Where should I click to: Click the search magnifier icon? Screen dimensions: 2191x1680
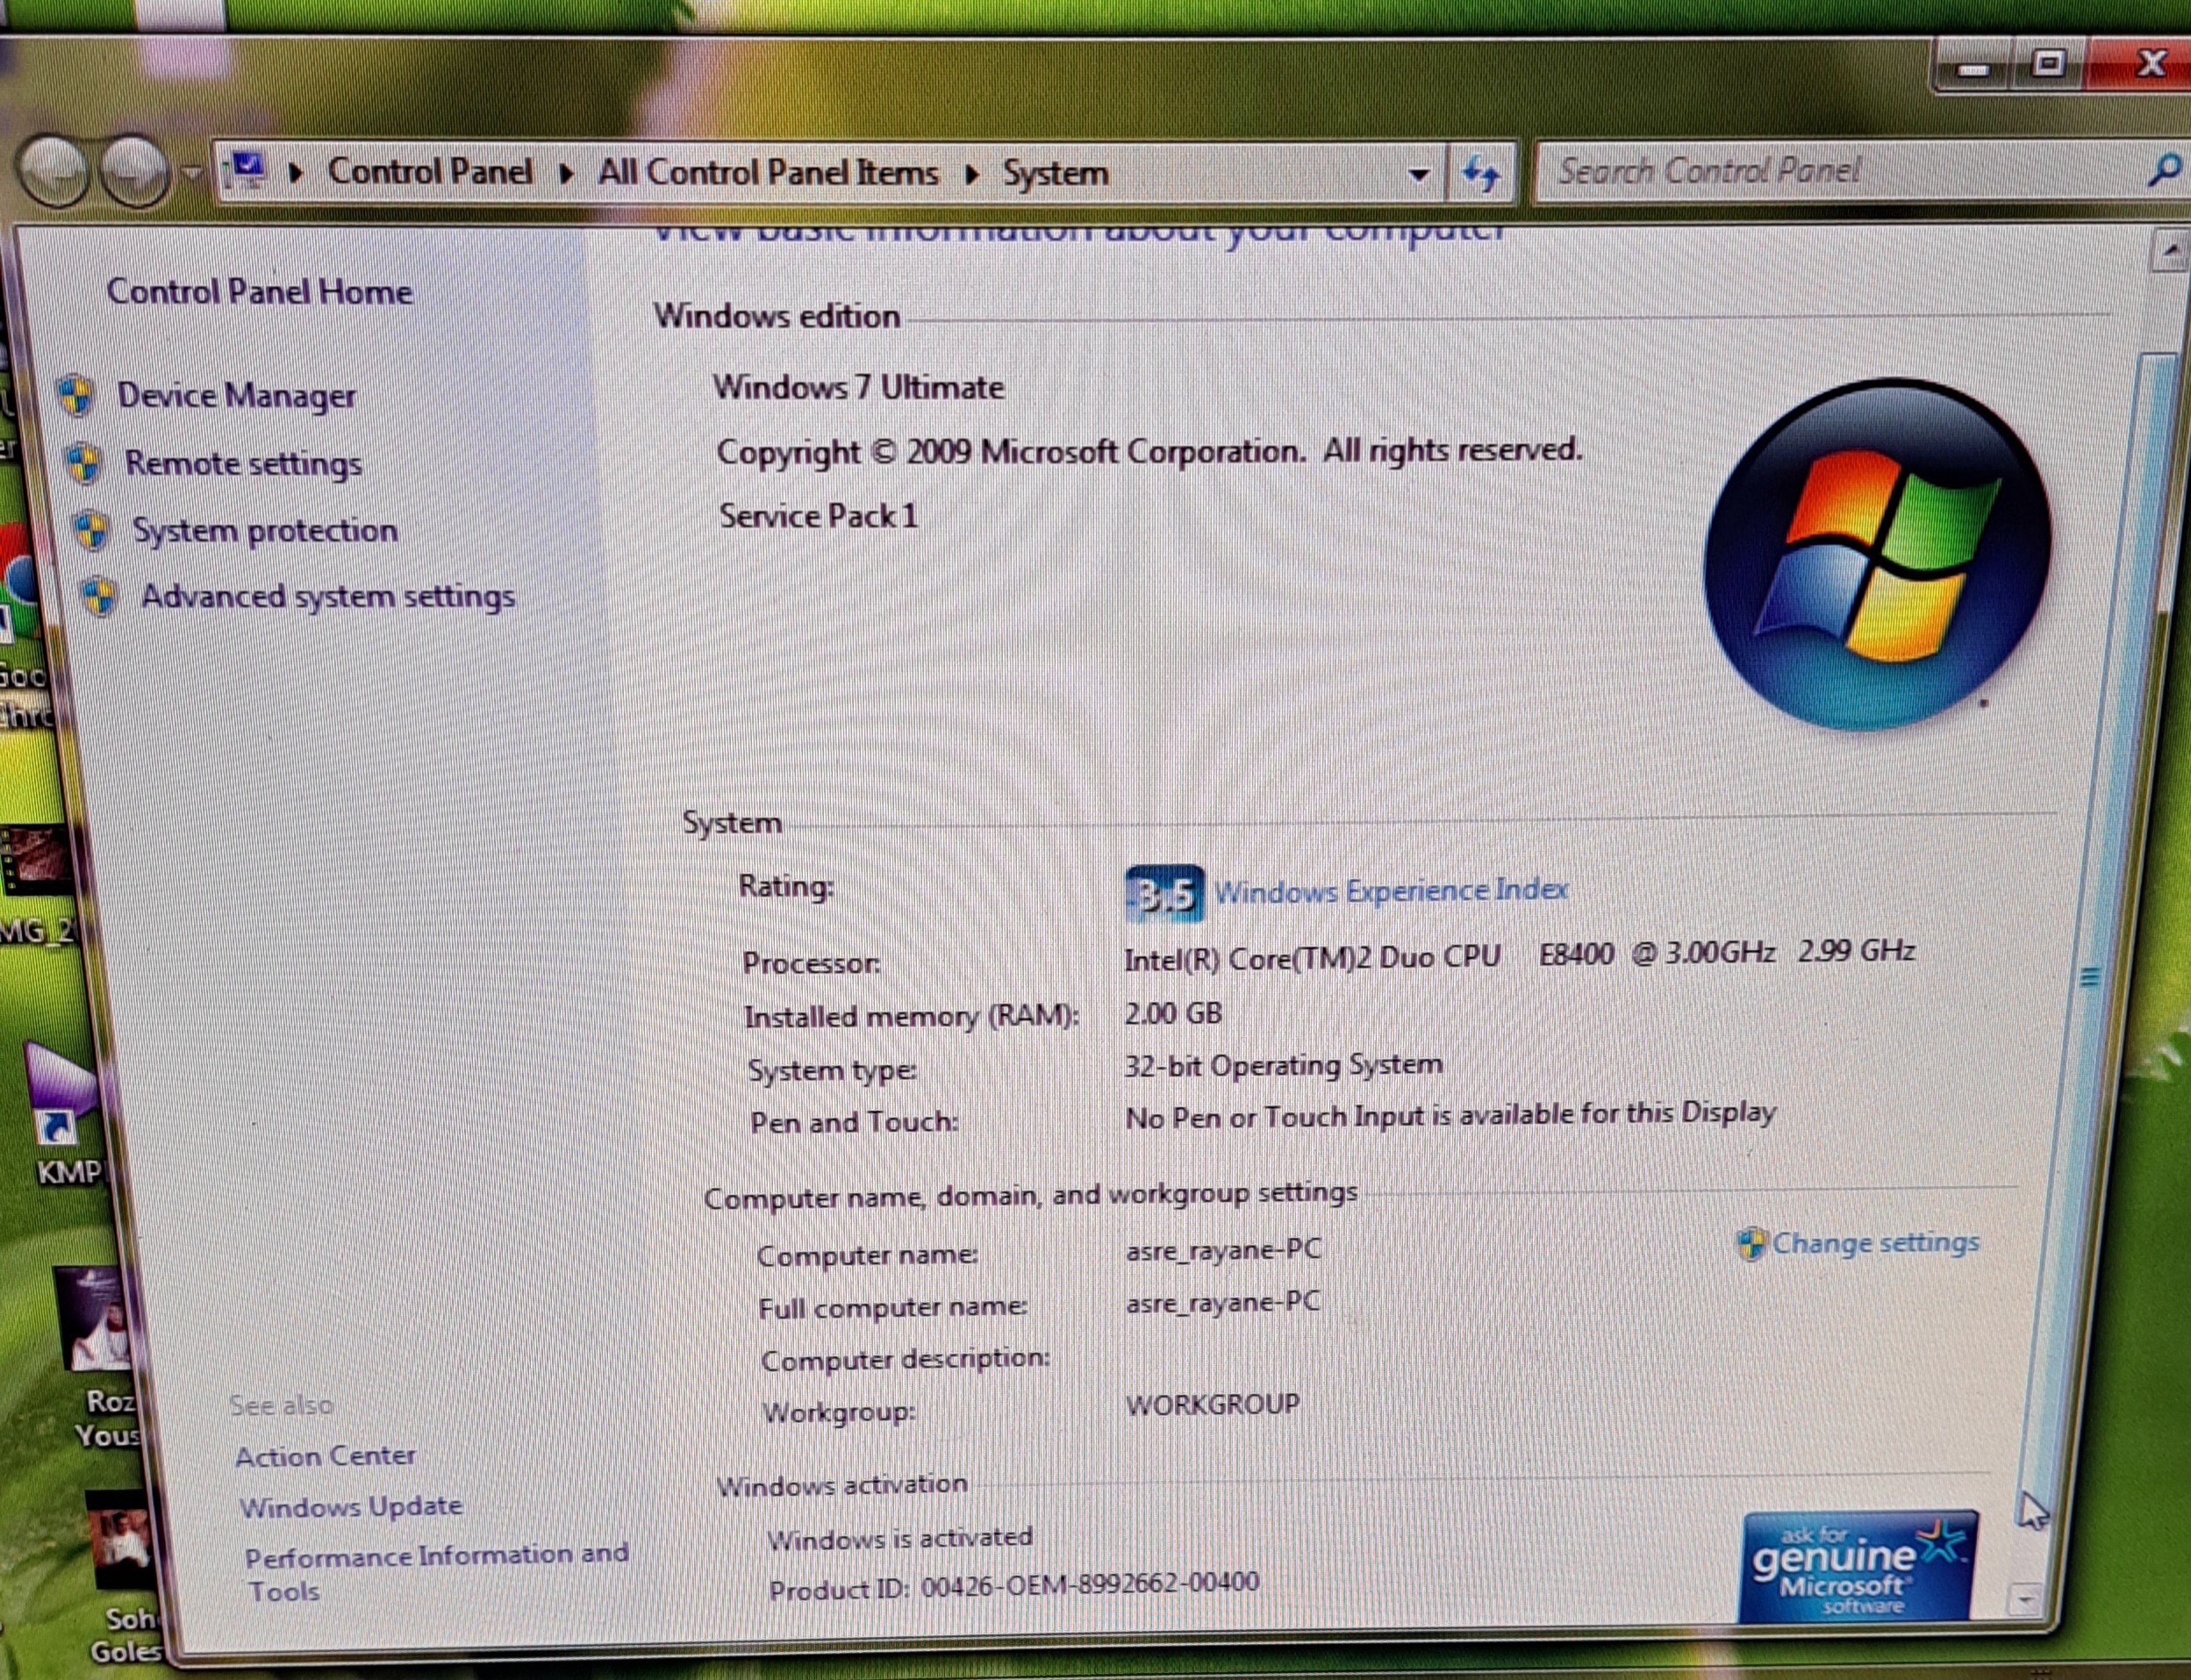[2163, 171]
